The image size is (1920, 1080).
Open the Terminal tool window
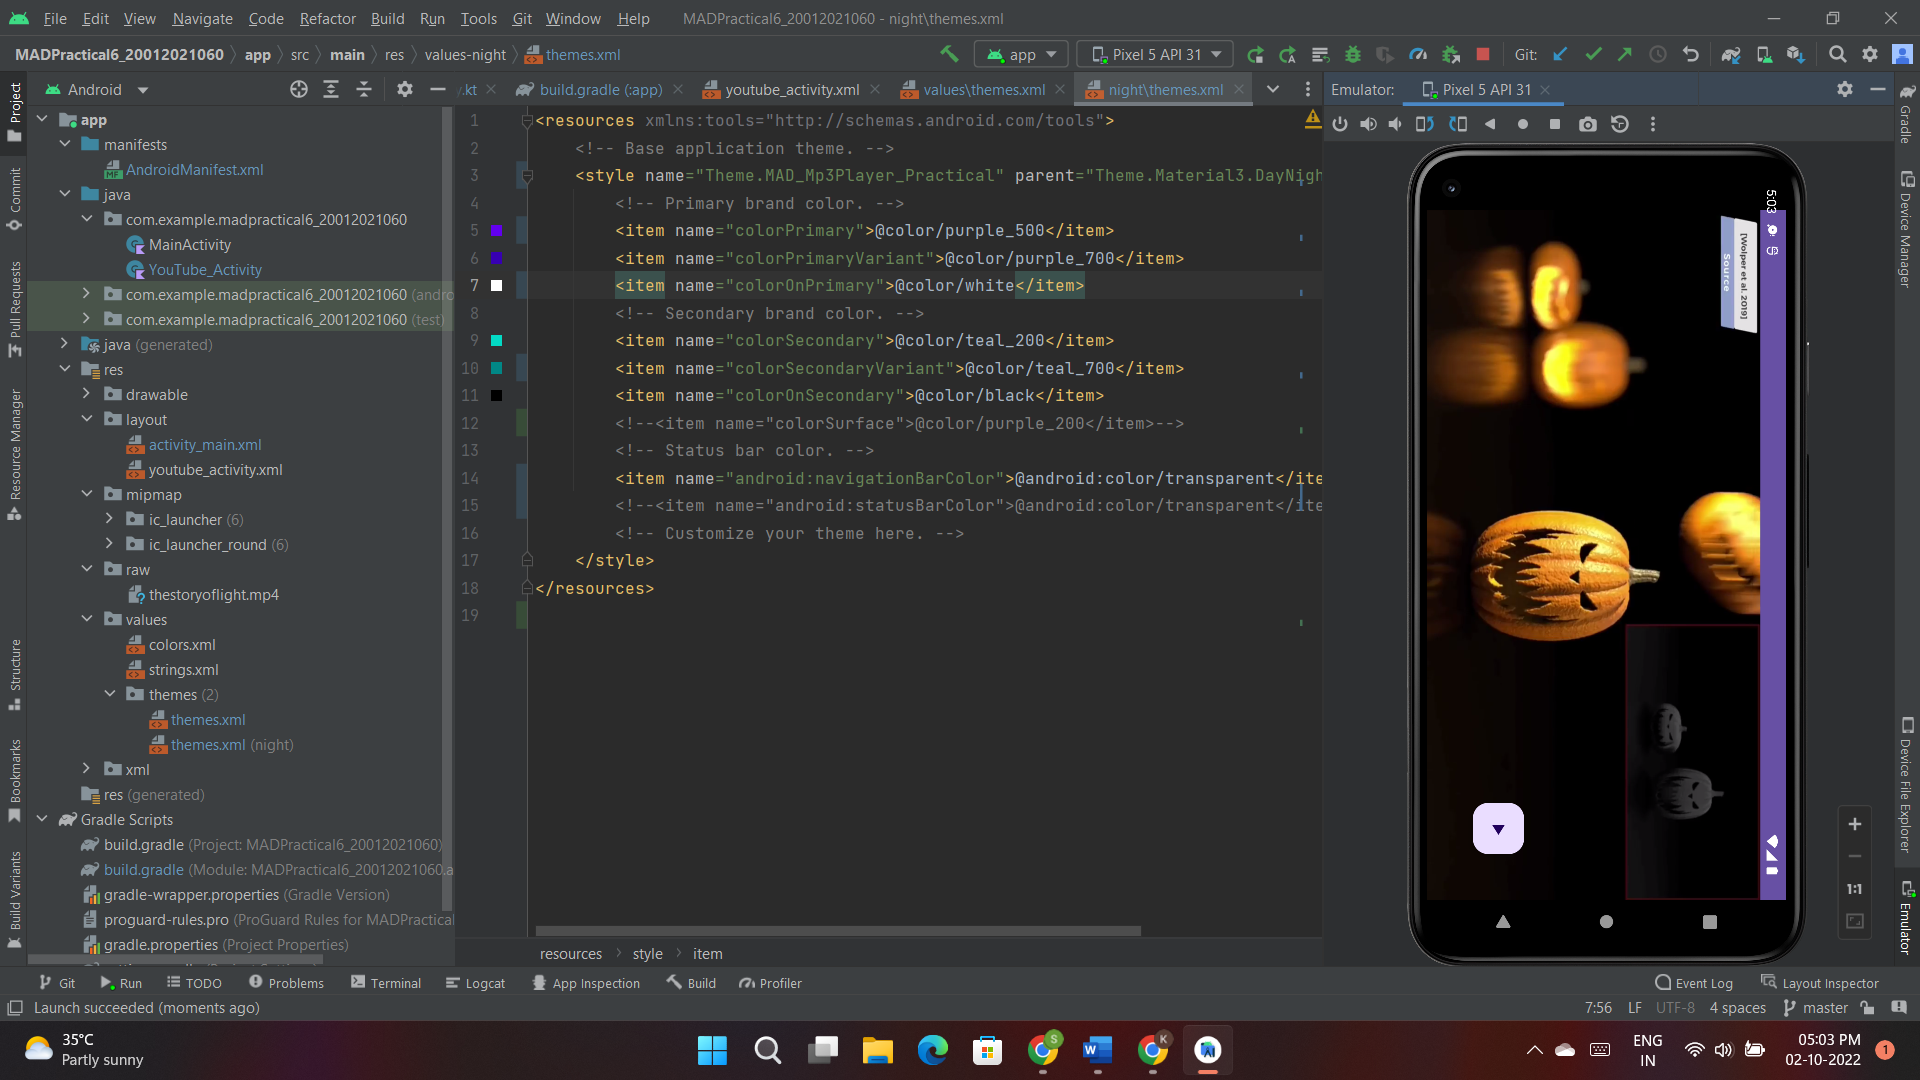386,983
